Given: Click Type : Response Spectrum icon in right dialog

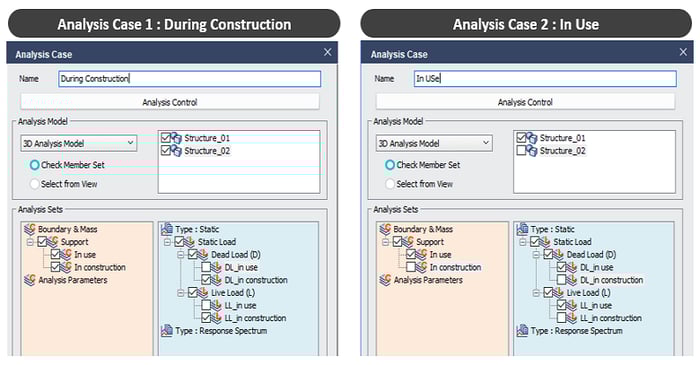Looking at the screenshot, I should point(522,331).
